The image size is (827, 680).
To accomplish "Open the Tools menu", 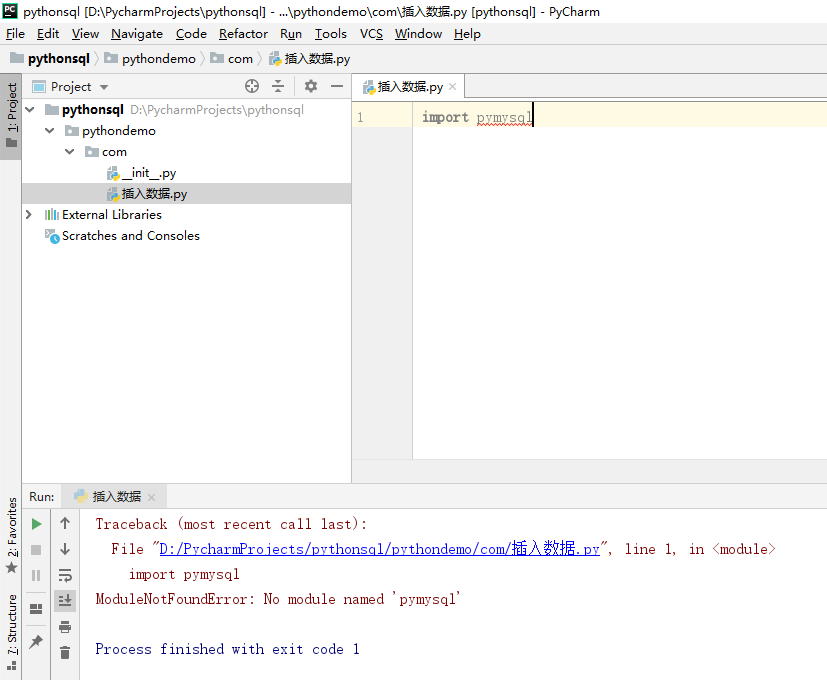I will click(x=331, y=34).
